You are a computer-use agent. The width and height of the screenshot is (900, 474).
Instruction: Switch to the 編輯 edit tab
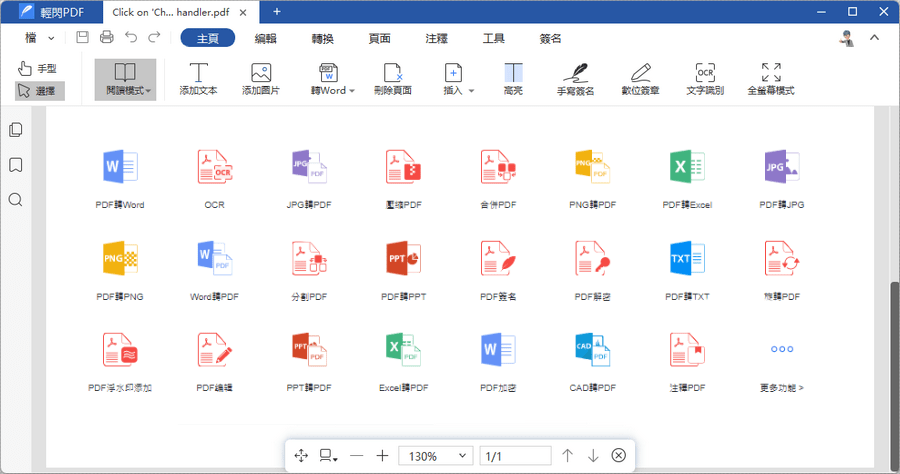click(265, 38)
